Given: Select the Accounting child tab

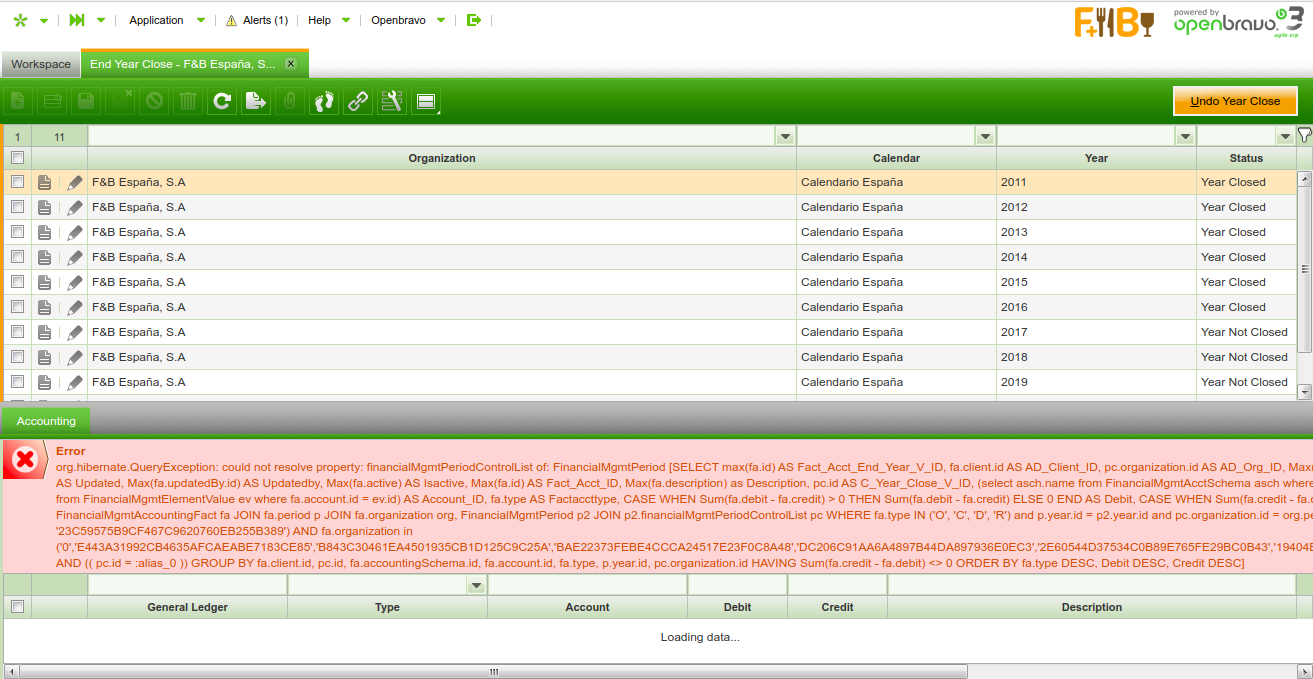Looking at the screenshot, I should 46,421.
